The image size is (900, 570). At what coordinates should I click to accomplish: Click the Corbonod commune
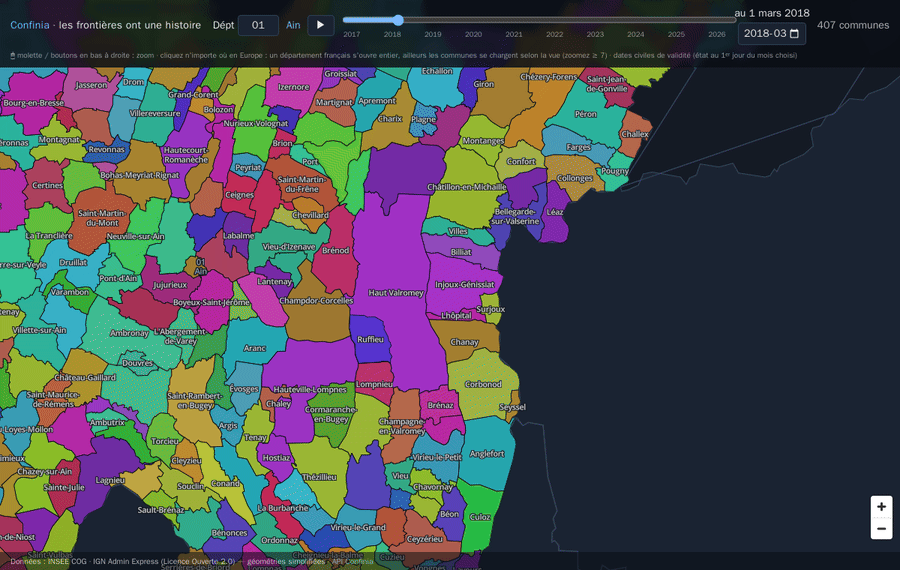pyautogui.click(x=483, y=385)
